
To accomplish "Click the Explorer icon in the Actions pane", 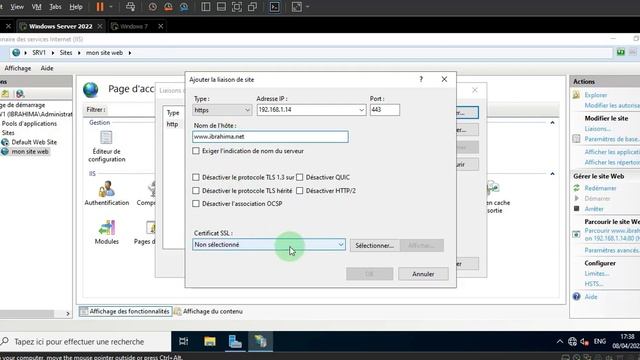I will [576, 95].
